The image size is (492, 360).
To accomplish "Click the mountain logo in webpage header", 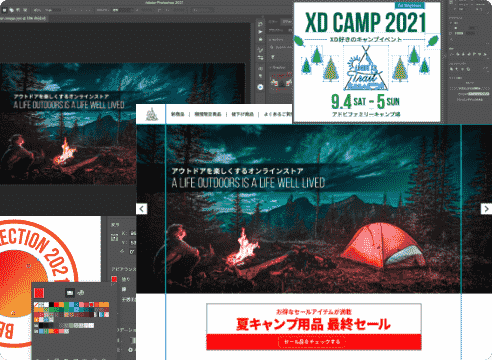I will 152,114.
